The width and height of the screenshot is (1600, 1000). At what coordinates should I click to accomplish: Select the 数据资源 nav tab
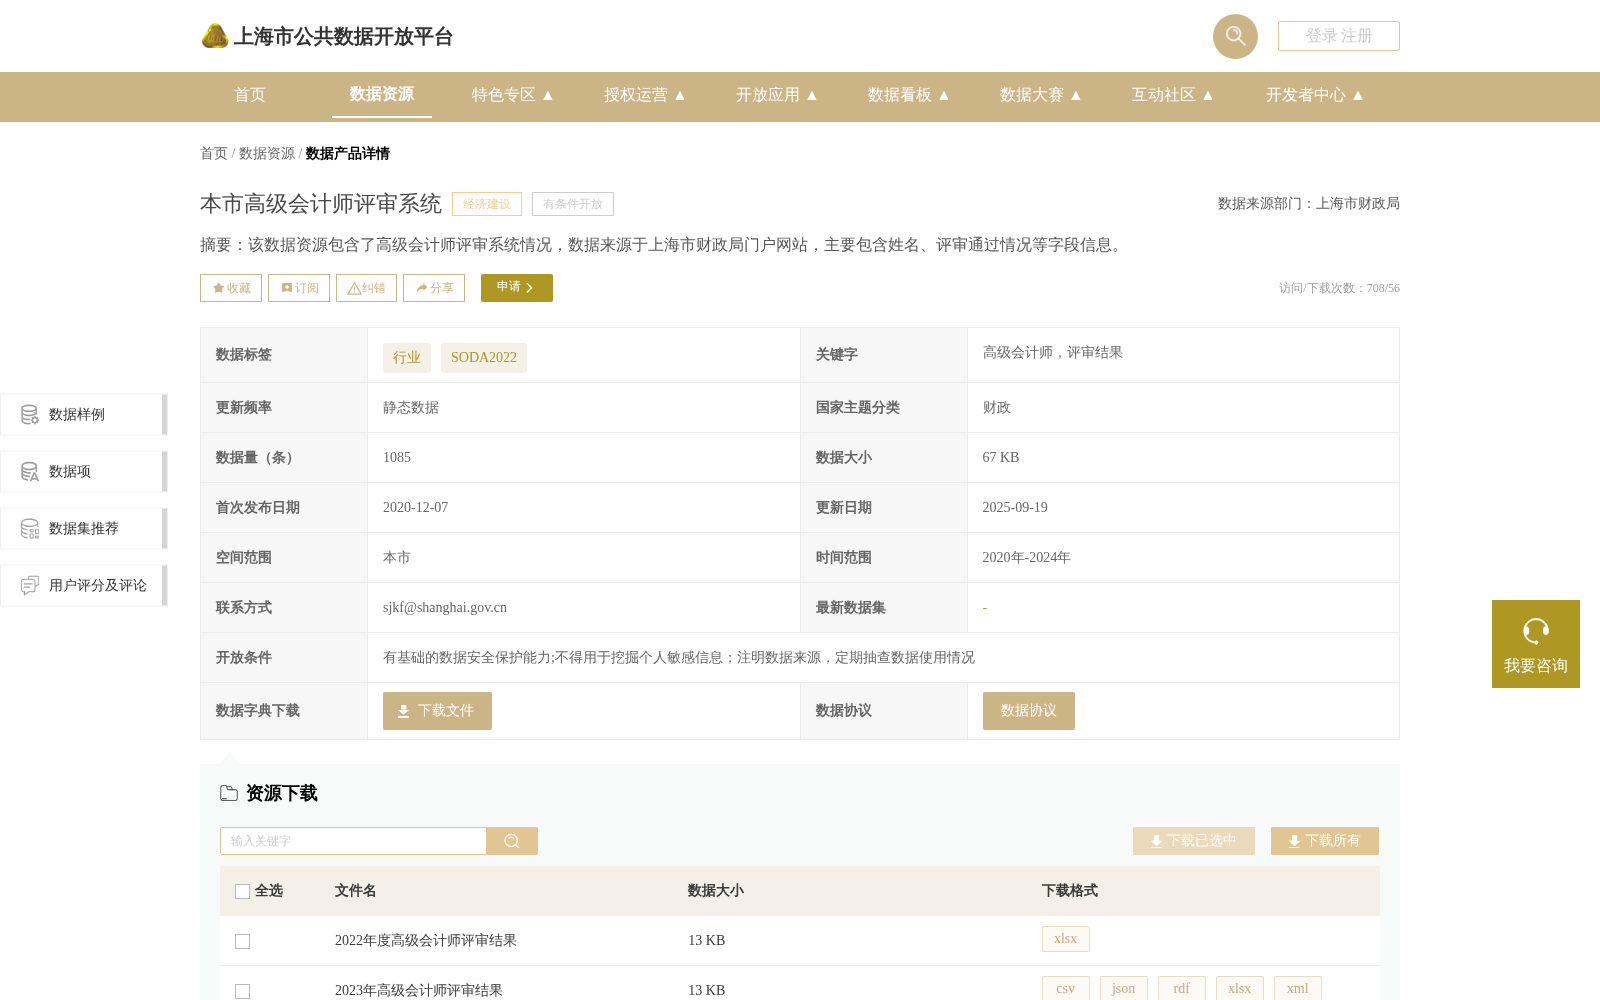382,94
